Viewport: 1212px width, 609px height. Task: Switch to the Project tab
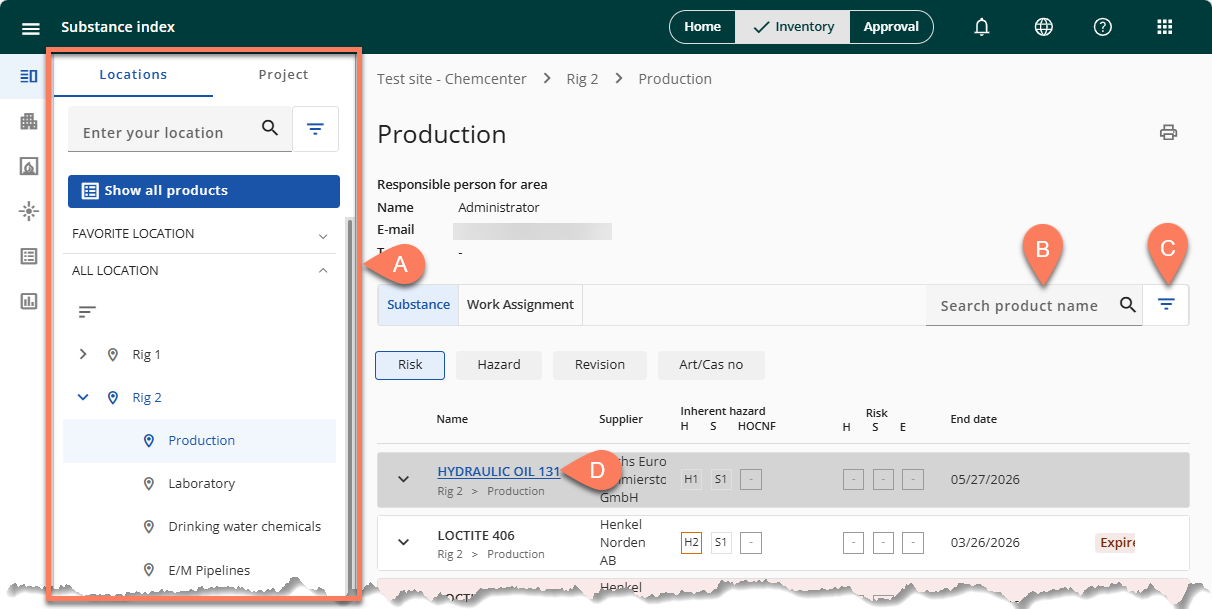click(283, 75)
